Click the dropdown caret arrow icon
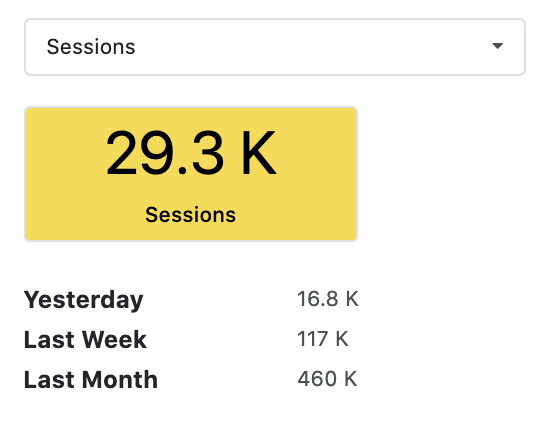 point(497,46)
